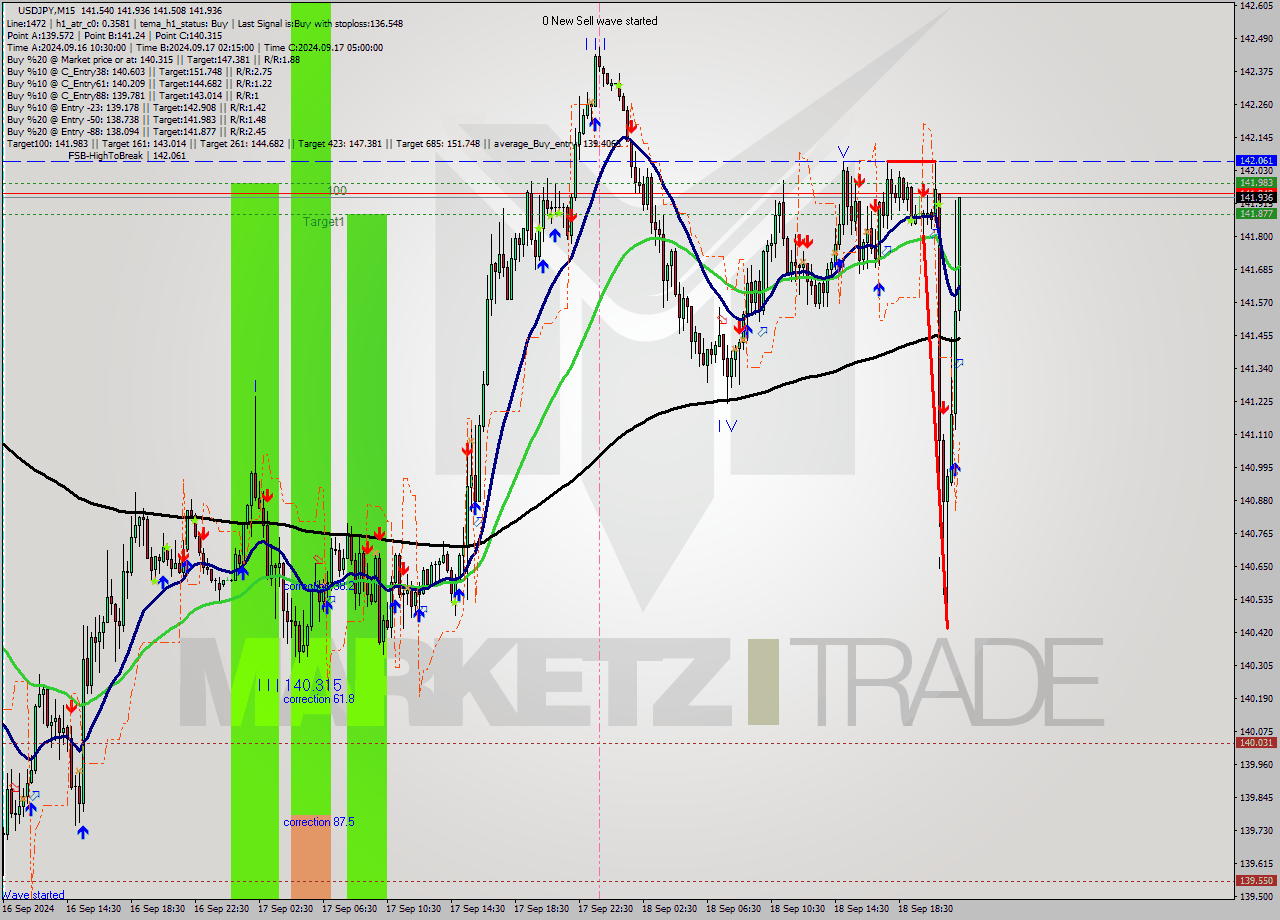Select the 'V' wave label
This screenshot has height=920, width=1280.
tap(844, 152)
